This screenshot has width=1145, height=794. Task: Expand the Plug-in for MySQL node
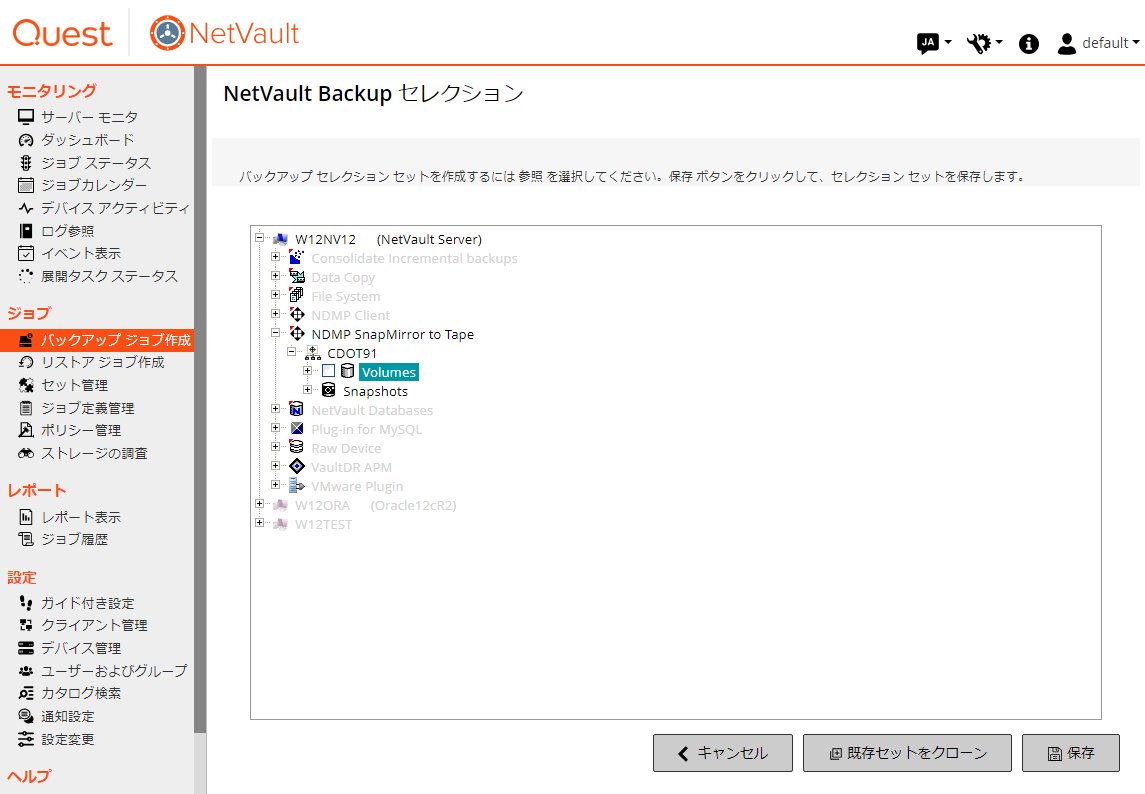275,427
